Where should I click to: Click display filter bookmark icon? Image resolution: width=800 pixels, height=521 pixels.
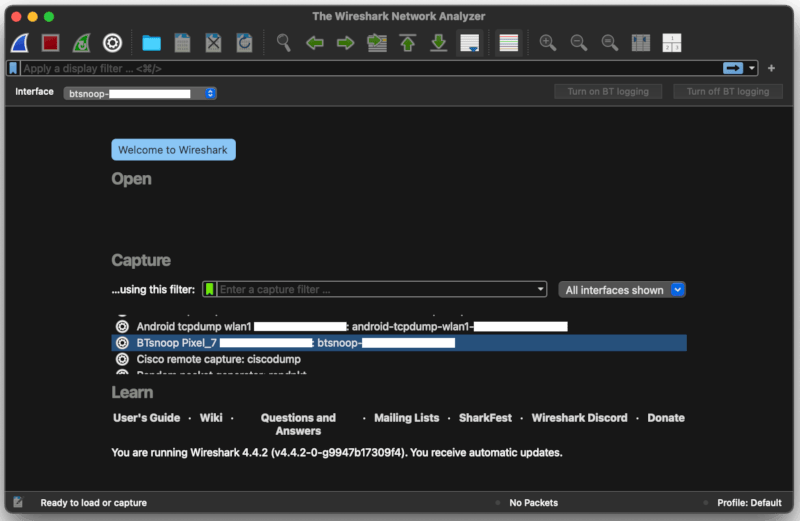13,68
